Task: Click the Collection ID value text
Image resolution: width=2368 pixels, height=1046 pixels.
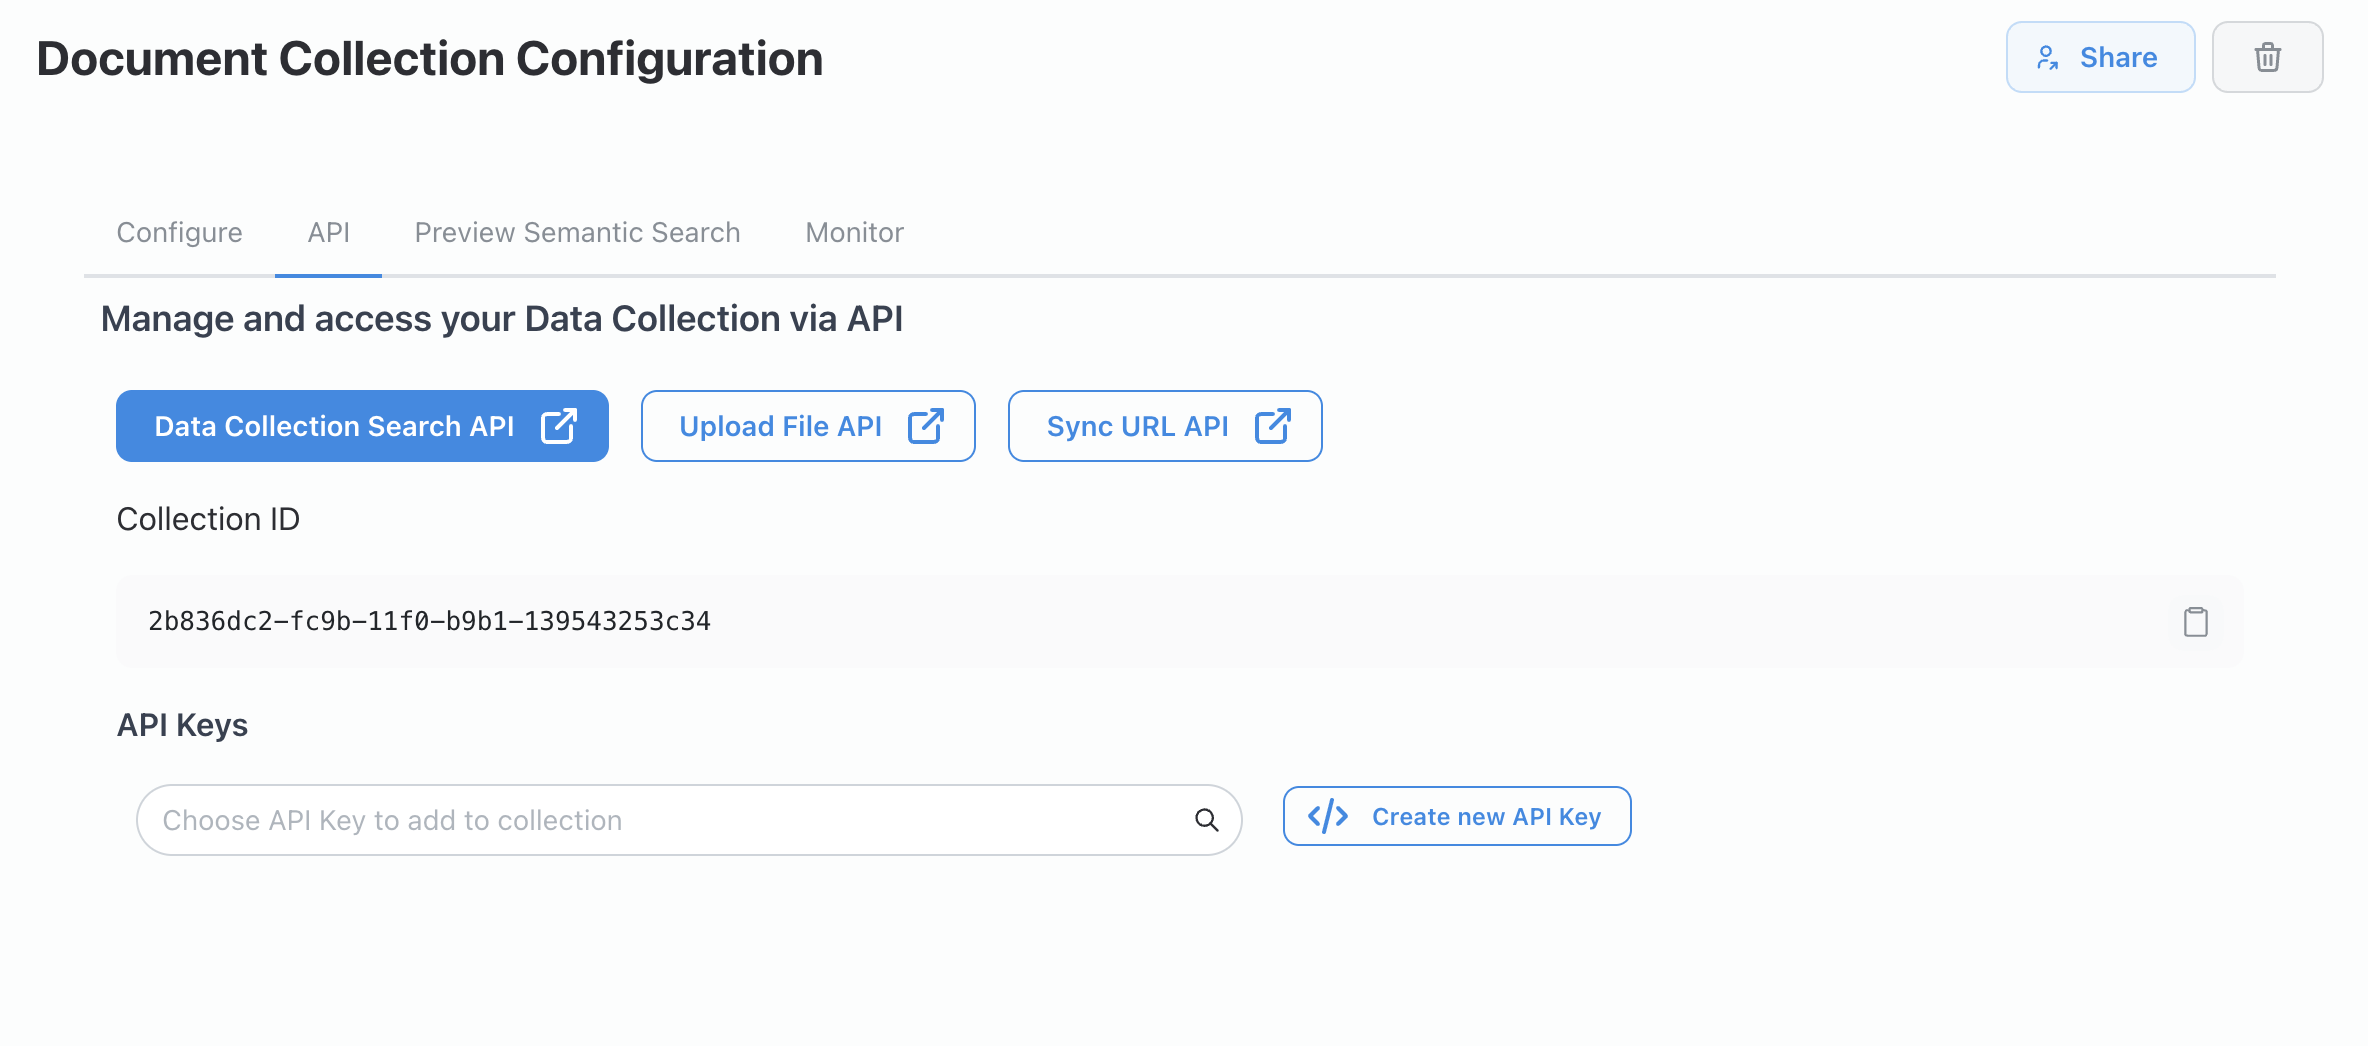Action: tap(430, 622)
